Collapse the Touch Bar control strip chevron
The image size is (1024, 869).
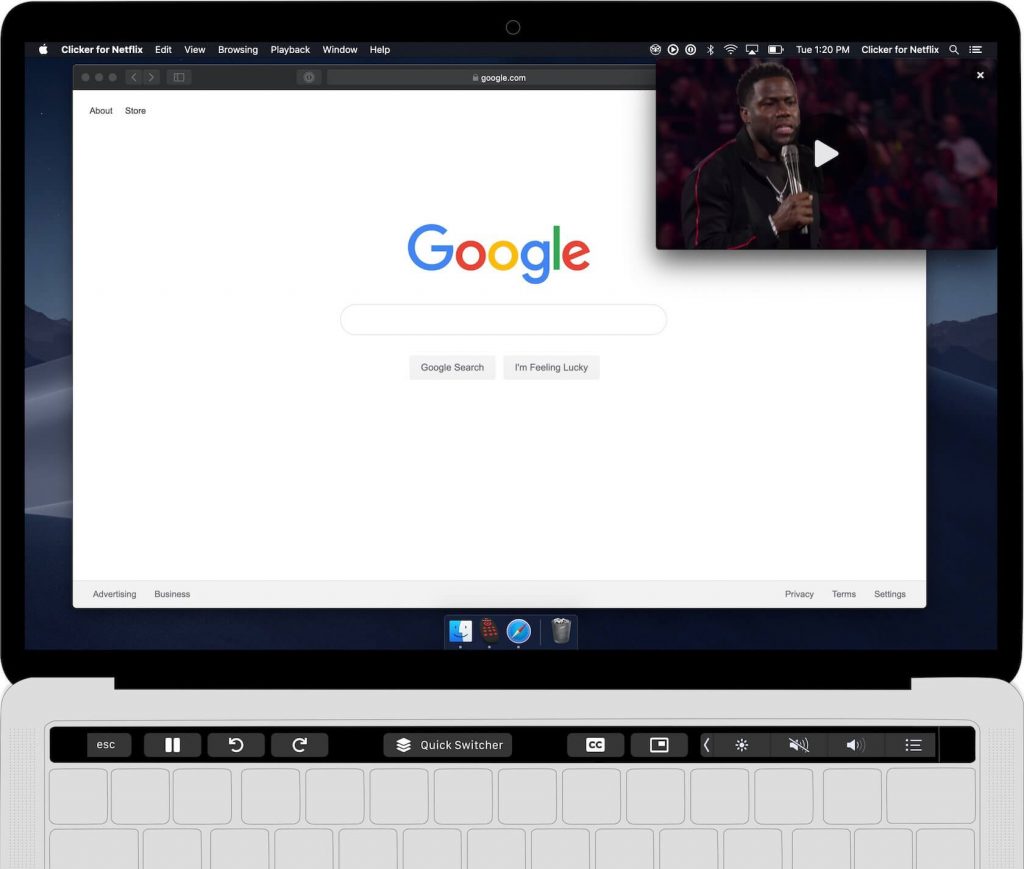click(706, 744)
